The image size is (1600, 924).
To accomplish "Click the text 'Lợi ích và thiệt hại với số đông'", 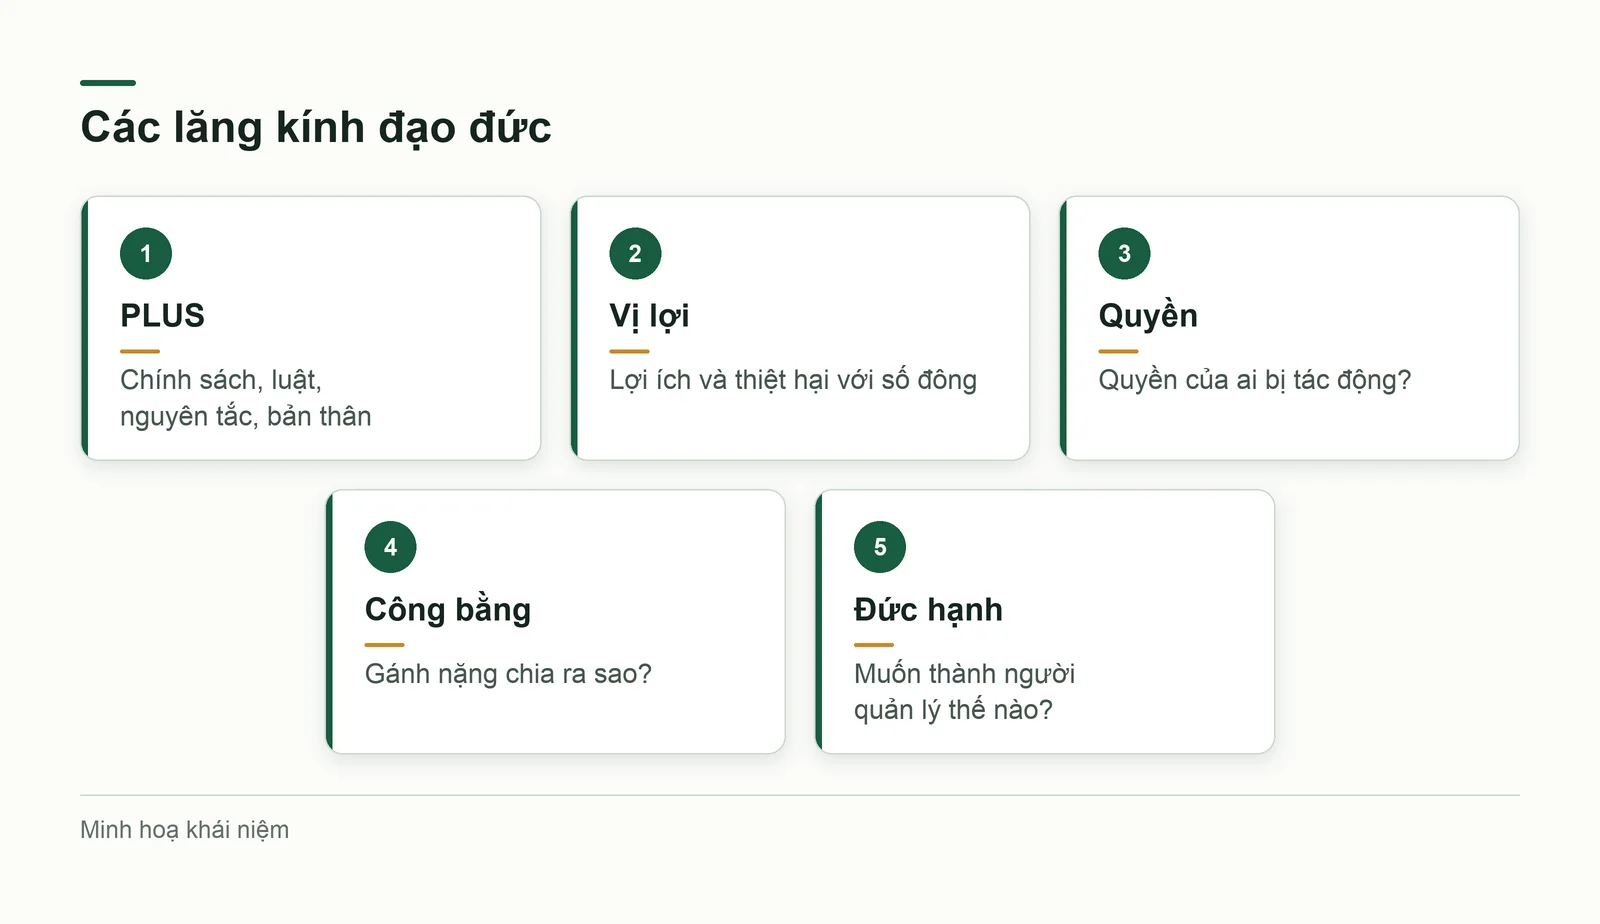I will click(793, 380).
